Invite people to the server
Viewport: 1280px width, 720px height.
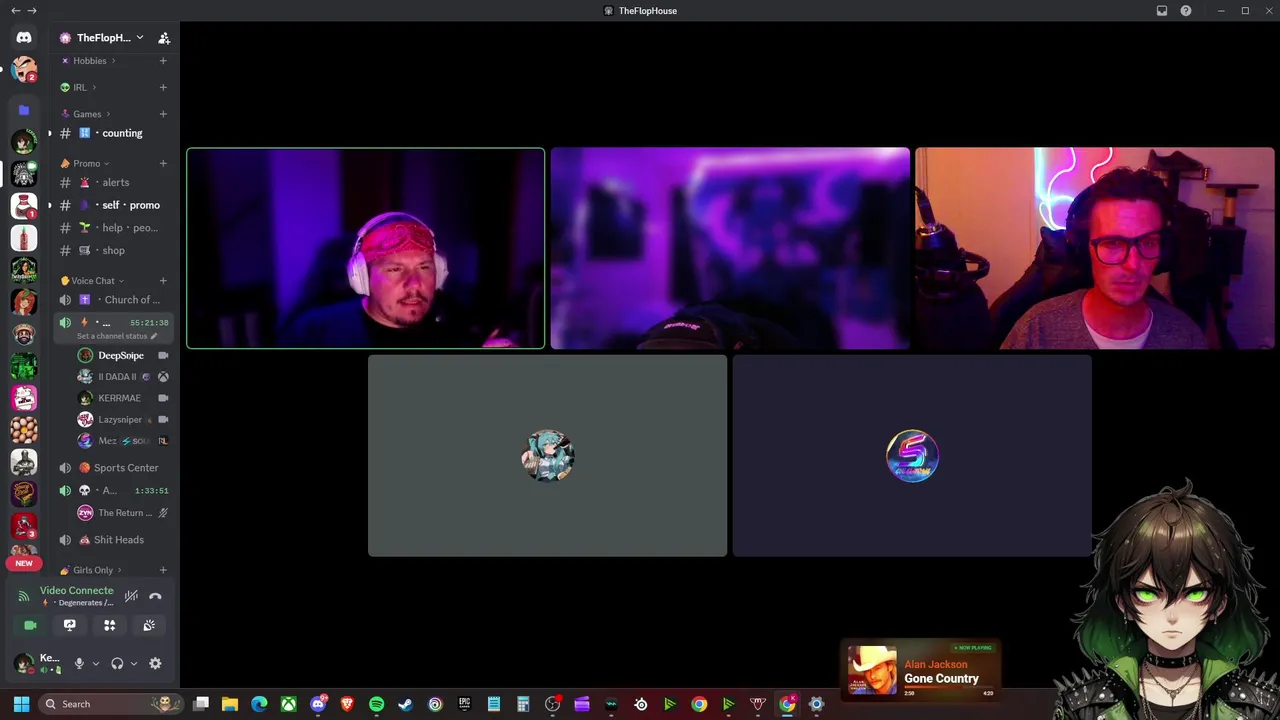[x=164, y=38]
